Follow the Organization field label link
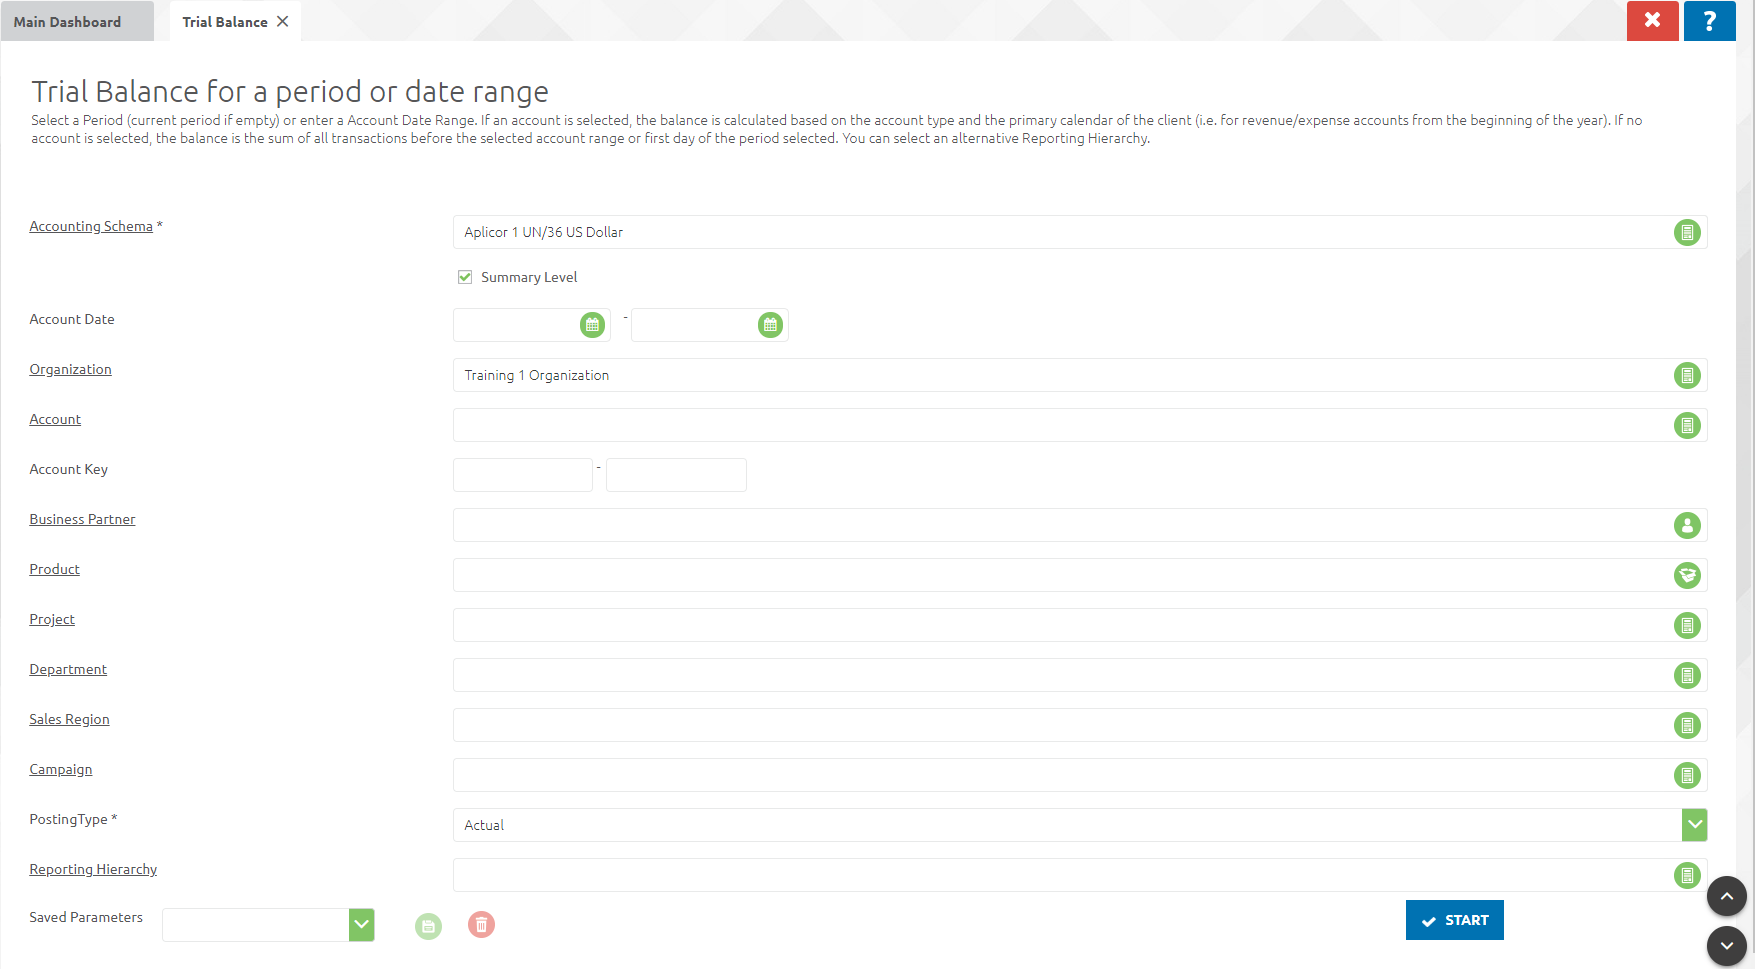Screen dimensions: 1755x969 tap(70, 369)
